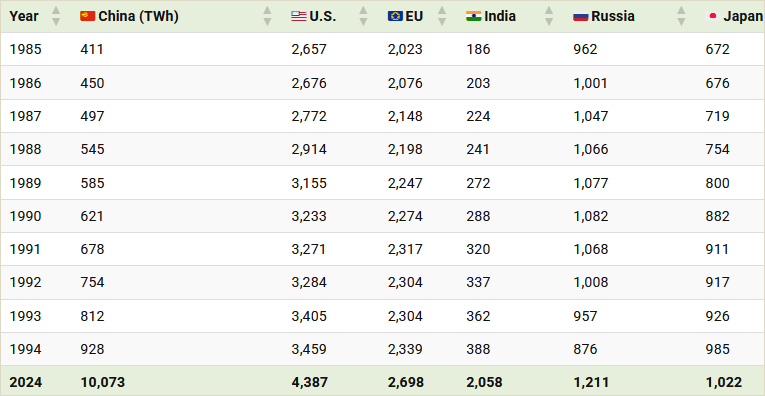Click the Russia flag icon
The width and height of the screenshot is (765, 396).
pos(581,16)
